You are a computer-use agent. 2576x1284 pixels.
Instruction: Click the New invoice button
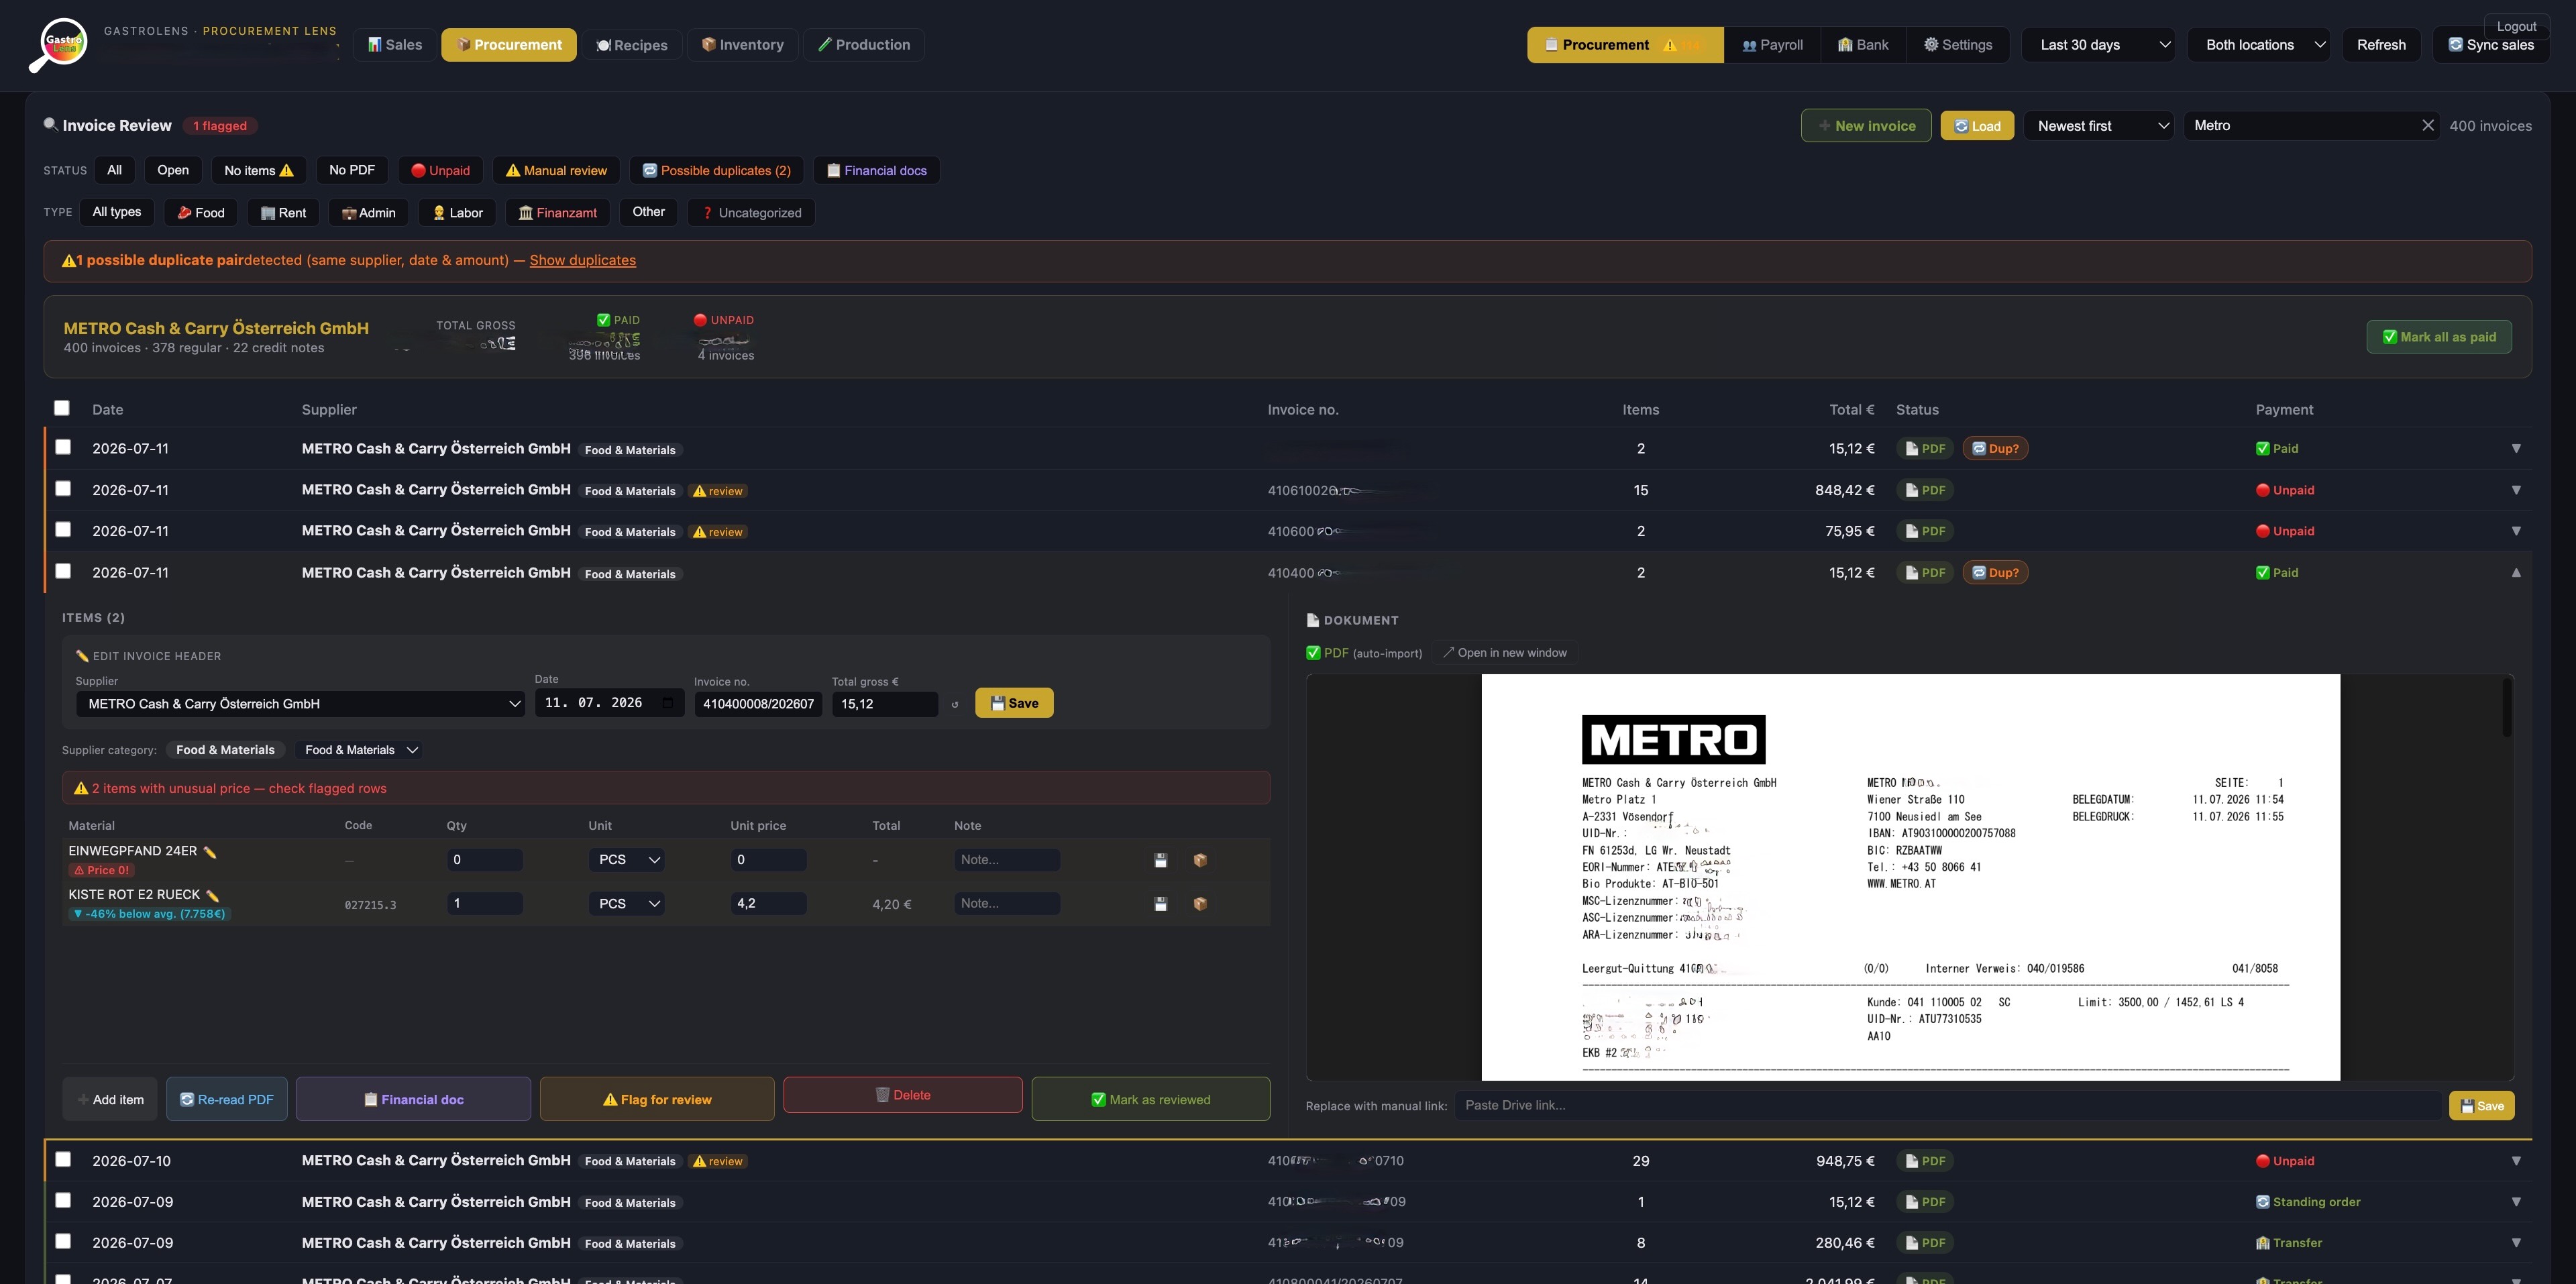(x=1866, y=126)
